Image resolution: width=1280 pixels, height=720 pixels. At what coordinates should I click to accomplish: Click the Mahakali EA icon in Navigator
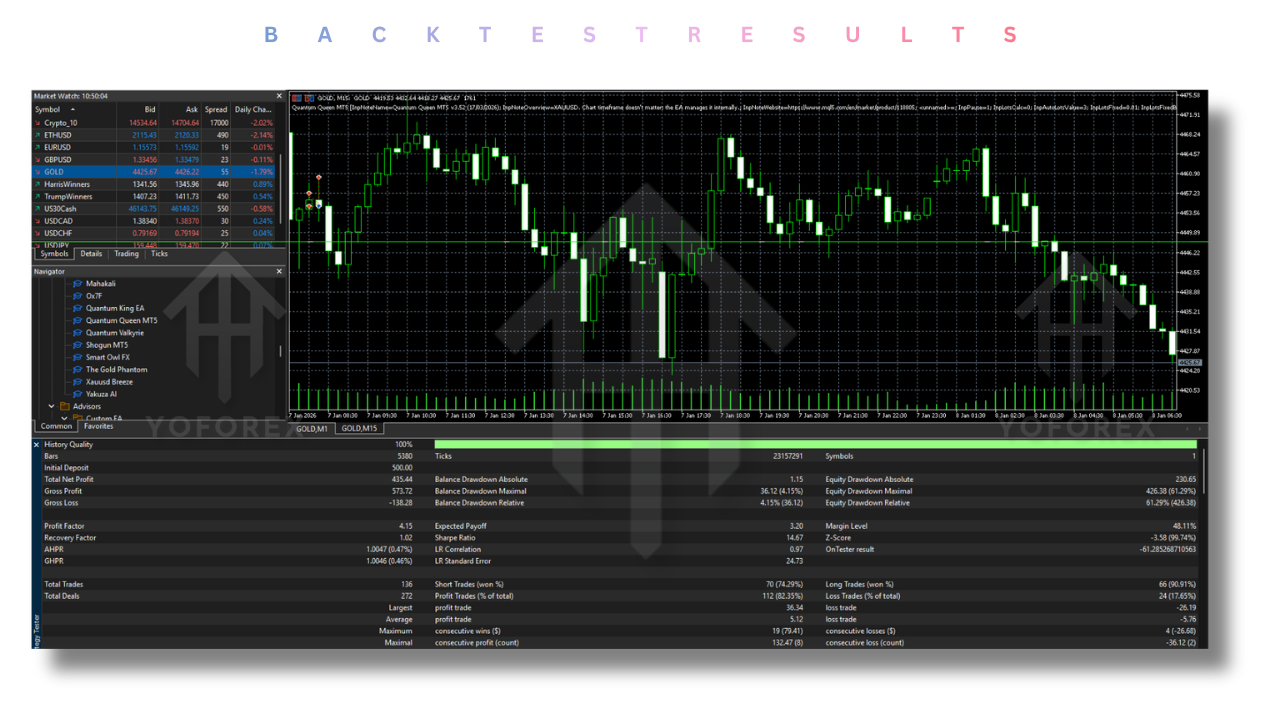coord(78,284)
